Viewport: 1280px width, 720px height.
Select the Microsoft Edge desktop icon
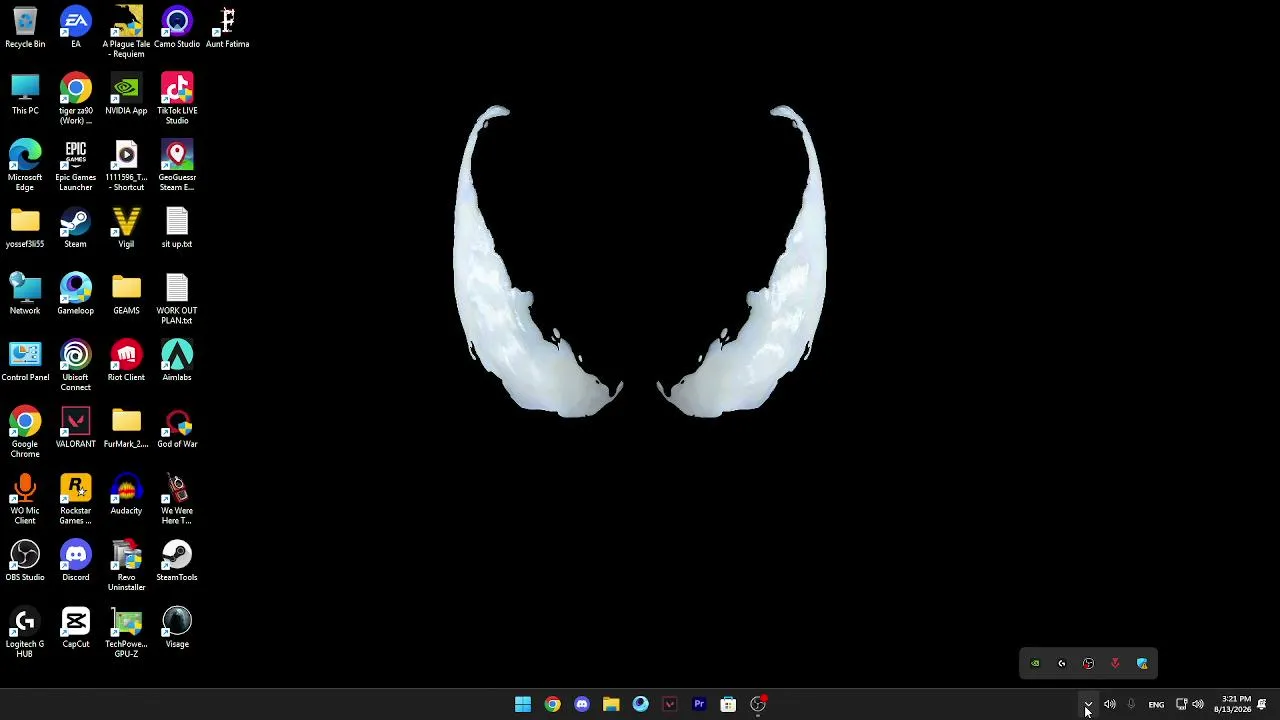[x=25, y=166]
